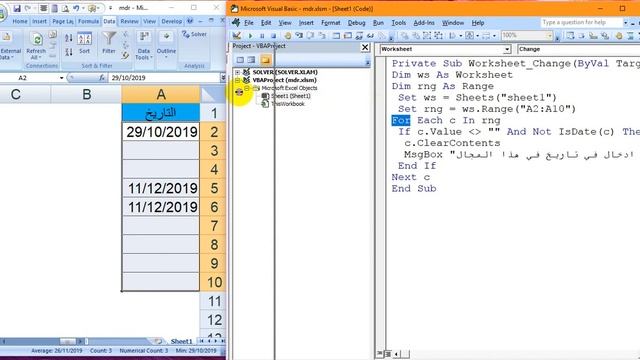Image resolution: width=640 pixels, height=360 pixels.
Task: Click Undo in Excel quick access toolbar
Action: [76, 8]
